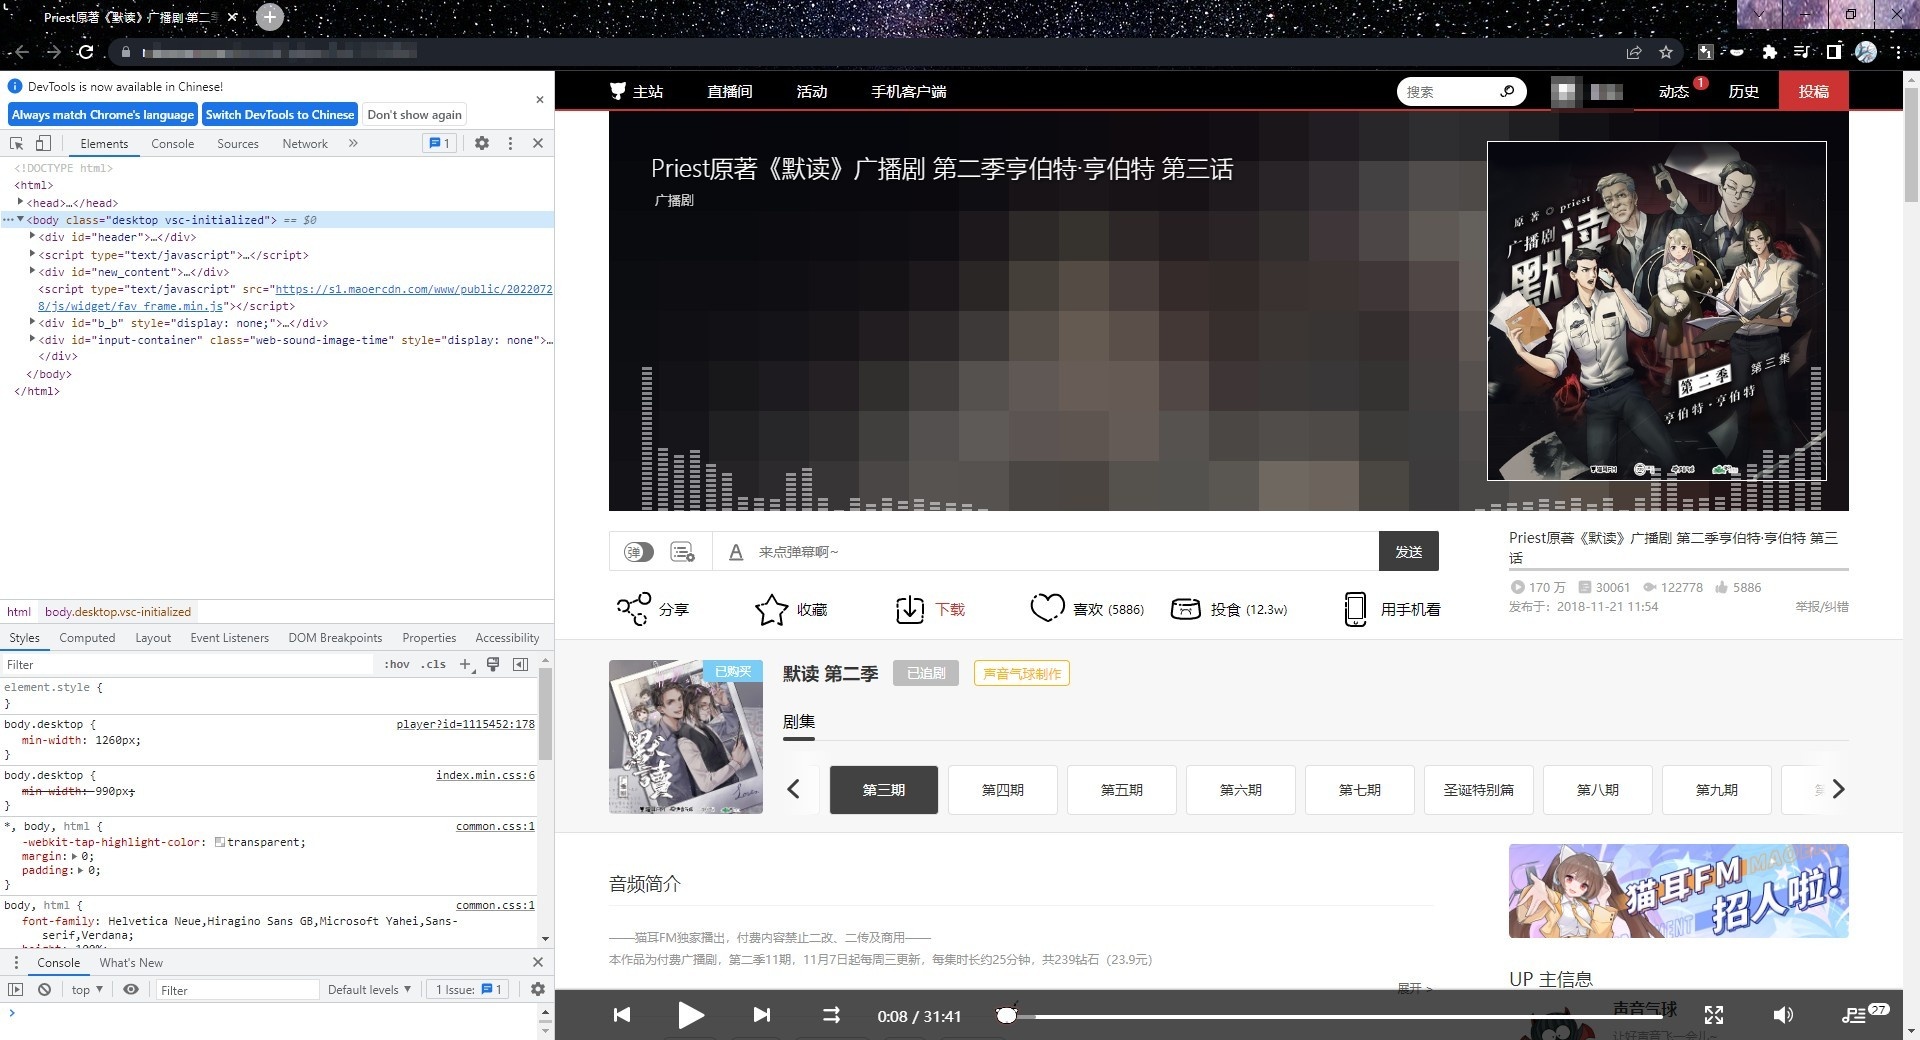The image size is (1920, 1040).
Task: Expand the div id="header" node
Action: coord(32,237)
